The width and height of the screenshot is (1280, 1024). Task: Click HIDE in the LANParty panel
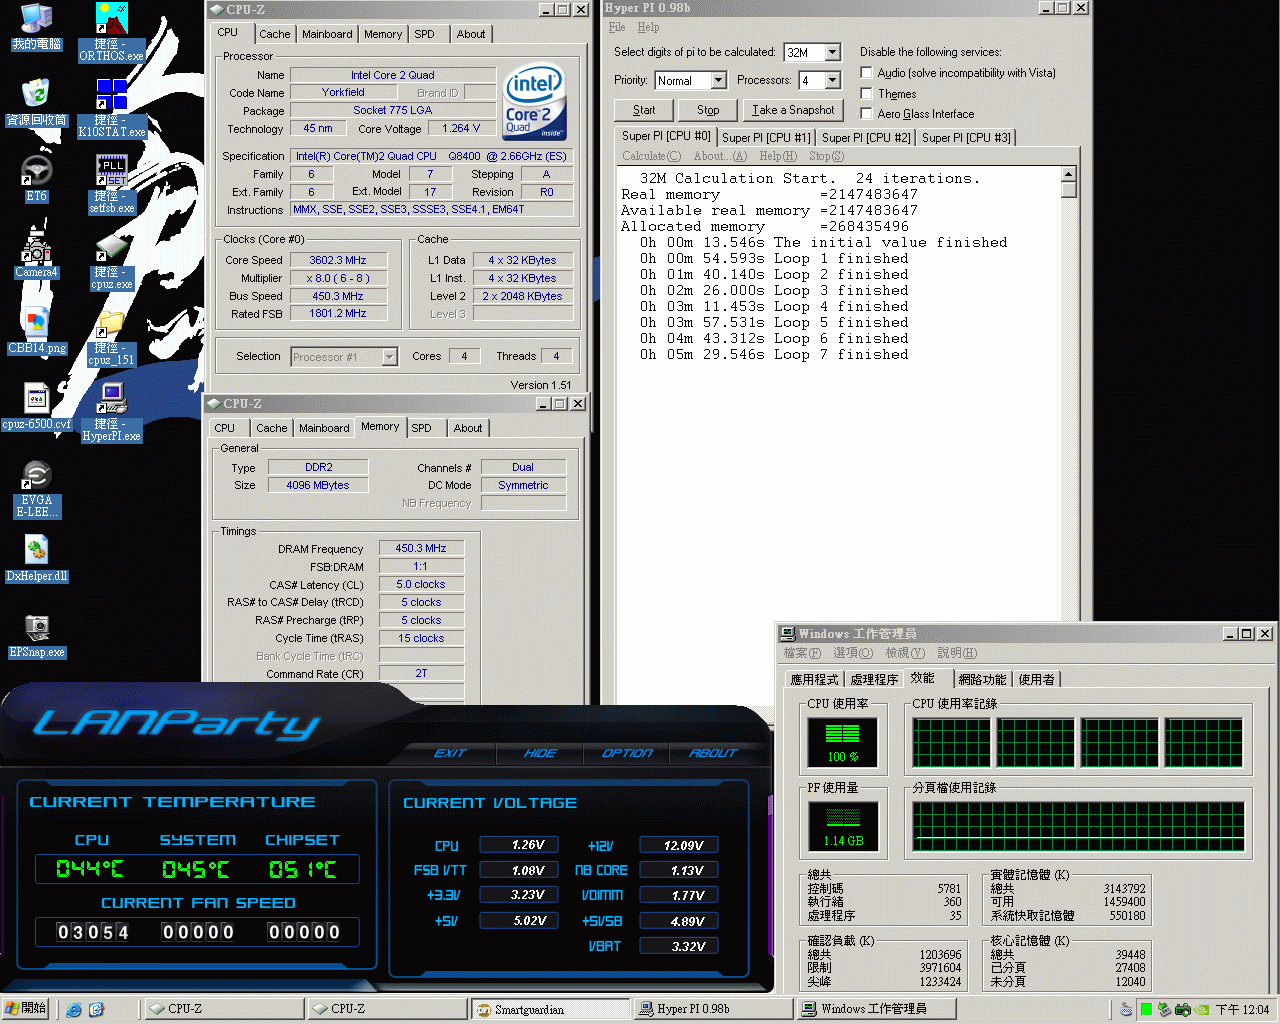coord(540,753)
